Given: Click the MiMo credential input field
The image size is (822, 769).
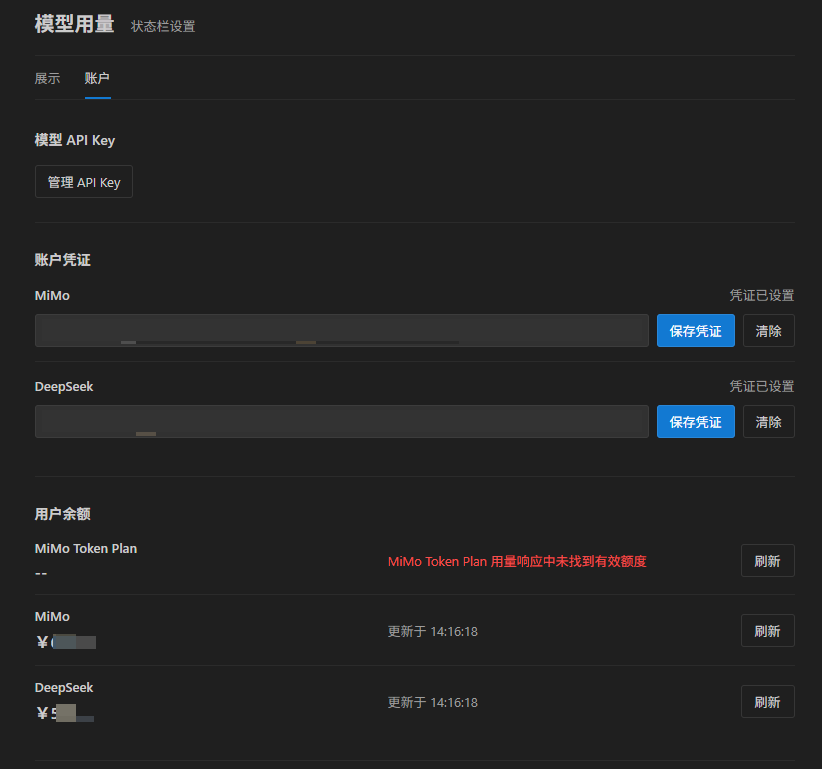Looking at the screenshot, I should 342,331.
